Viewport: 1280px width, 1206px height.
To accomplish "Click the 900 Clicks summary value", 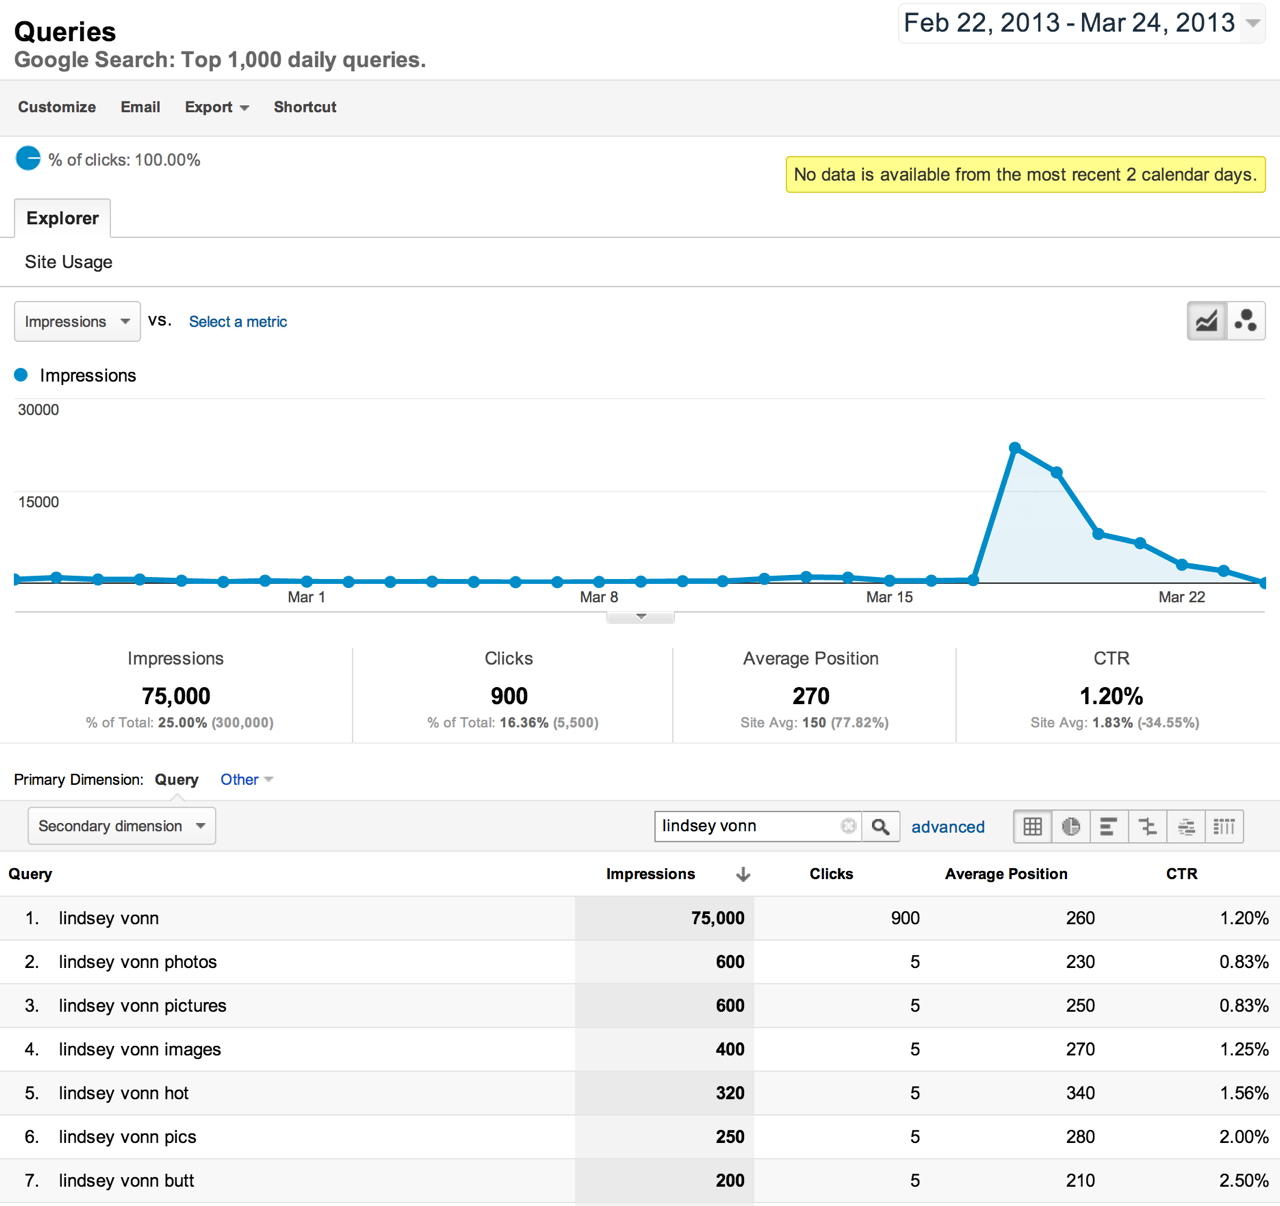I will point(509,696).
